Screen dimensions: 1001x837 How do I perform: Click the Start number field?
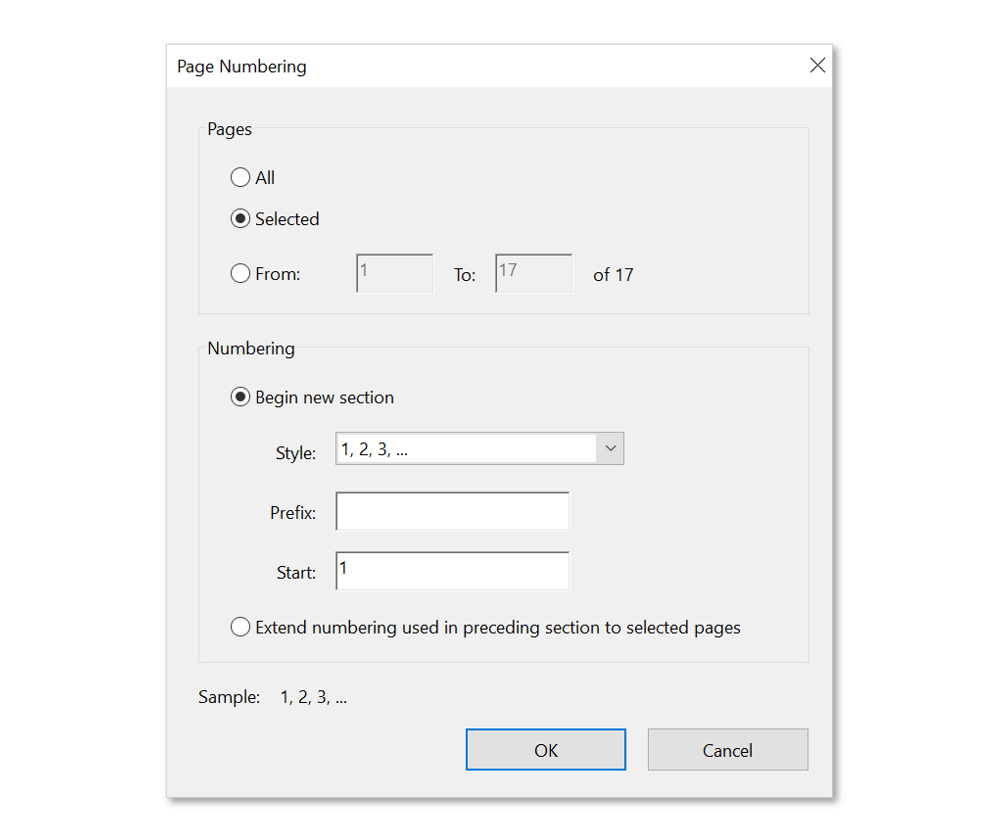point(451,571)
